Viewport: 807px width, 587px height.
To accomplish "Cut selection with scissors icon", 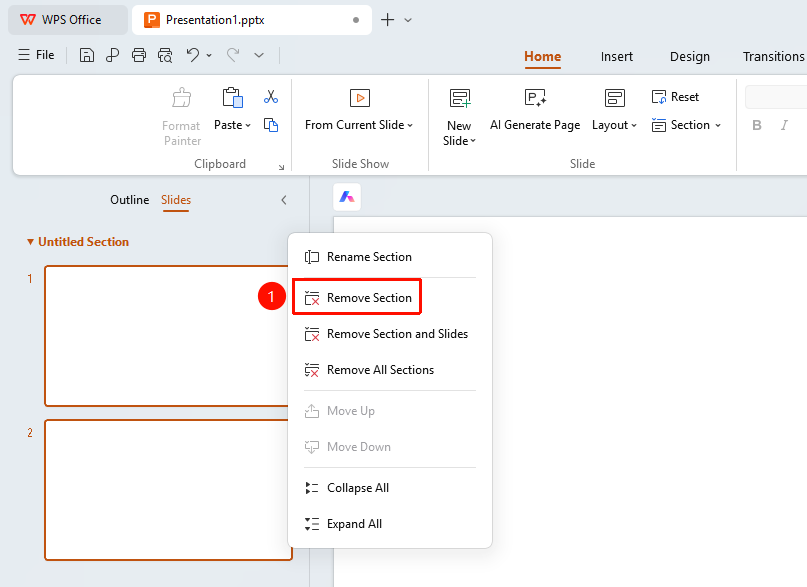I will (x=271, y=97).
